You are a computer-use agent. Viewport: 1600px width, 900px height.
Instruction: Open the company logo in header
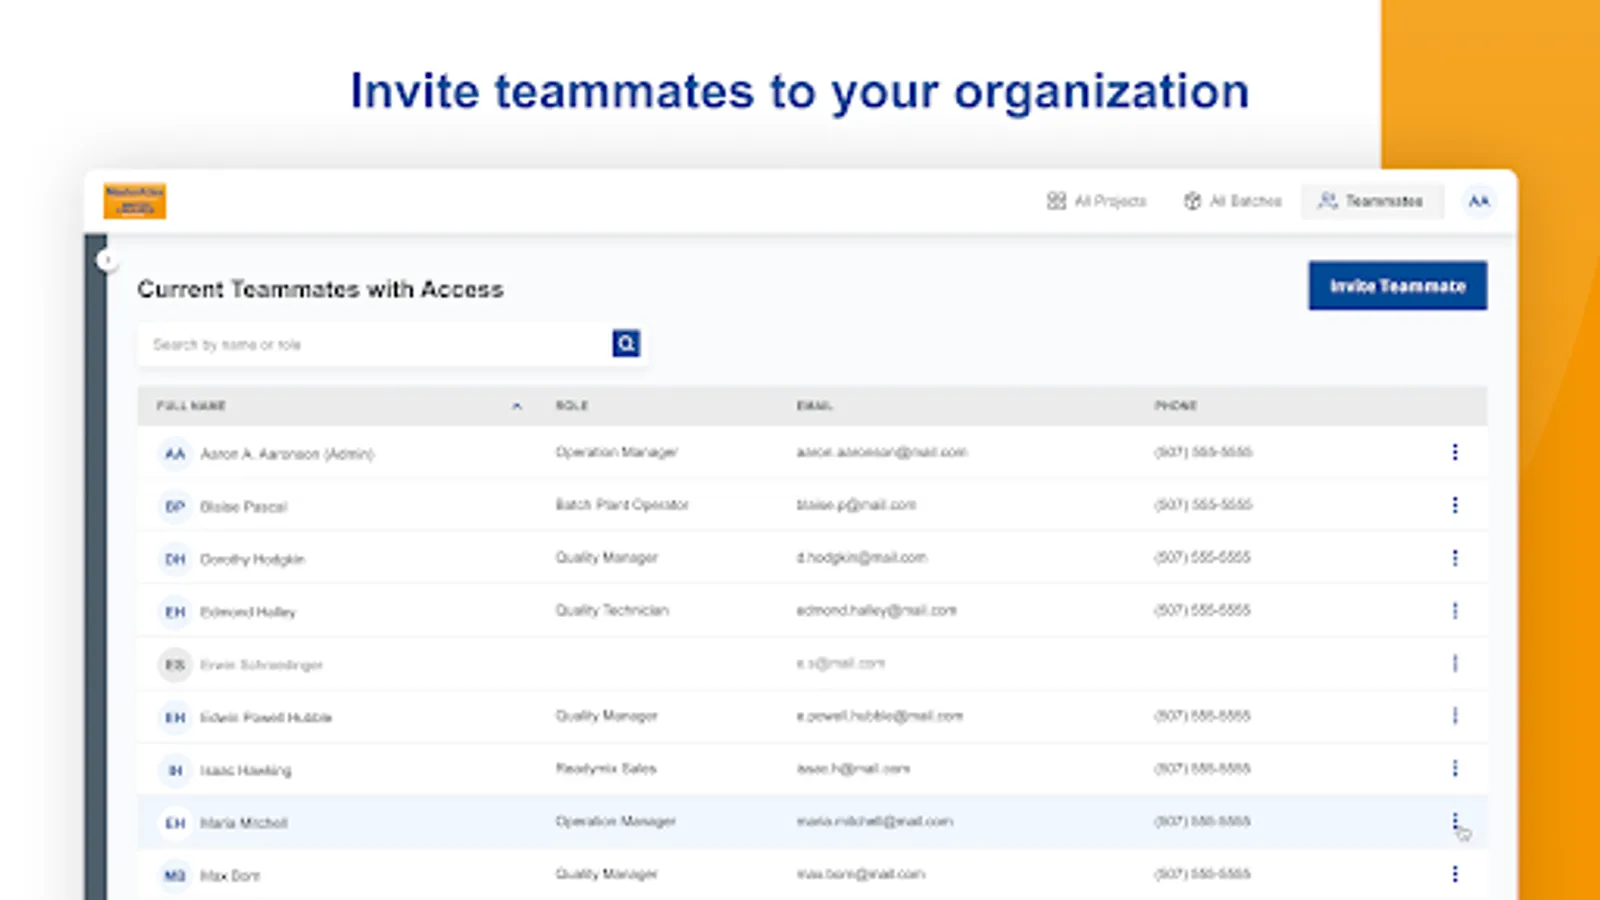point(134,201)
